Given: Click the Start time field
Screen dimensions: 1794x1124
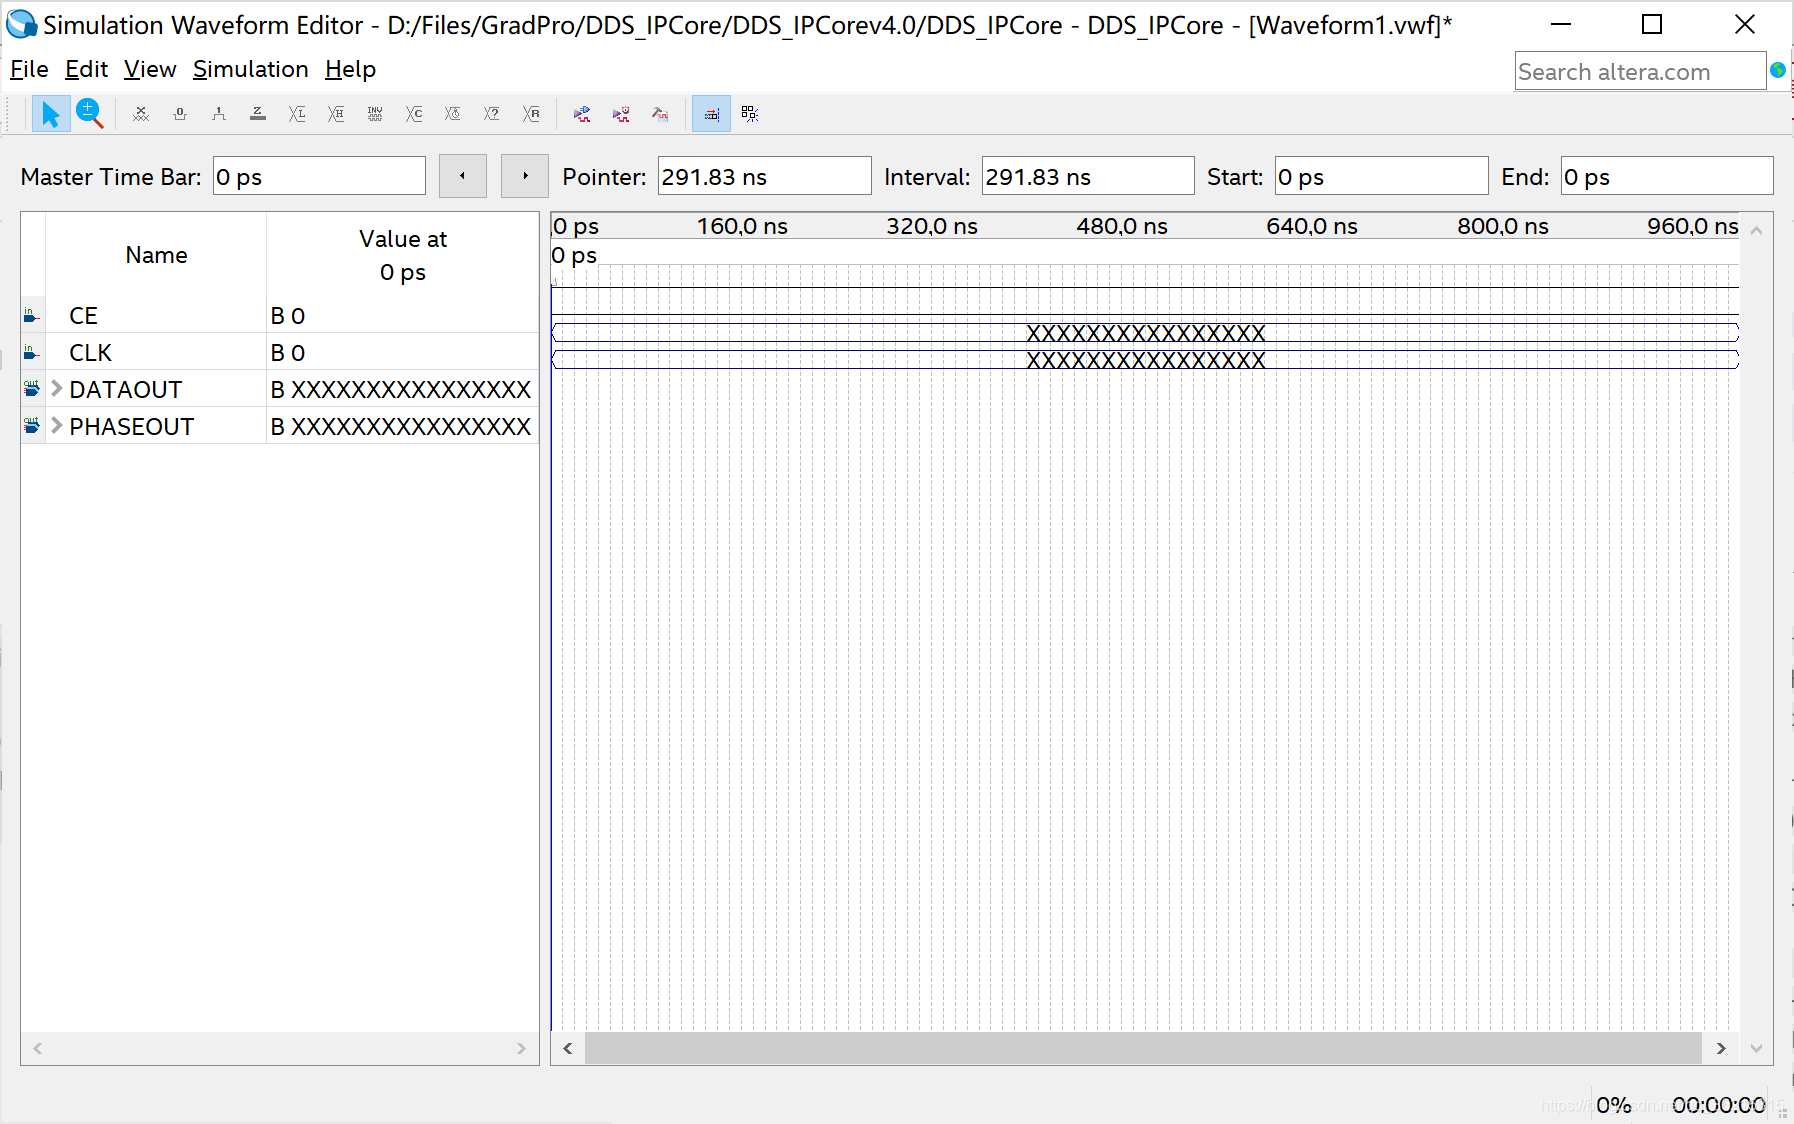Looking at the screenshot, I should pyautogui.click(x=1381, y=176).
